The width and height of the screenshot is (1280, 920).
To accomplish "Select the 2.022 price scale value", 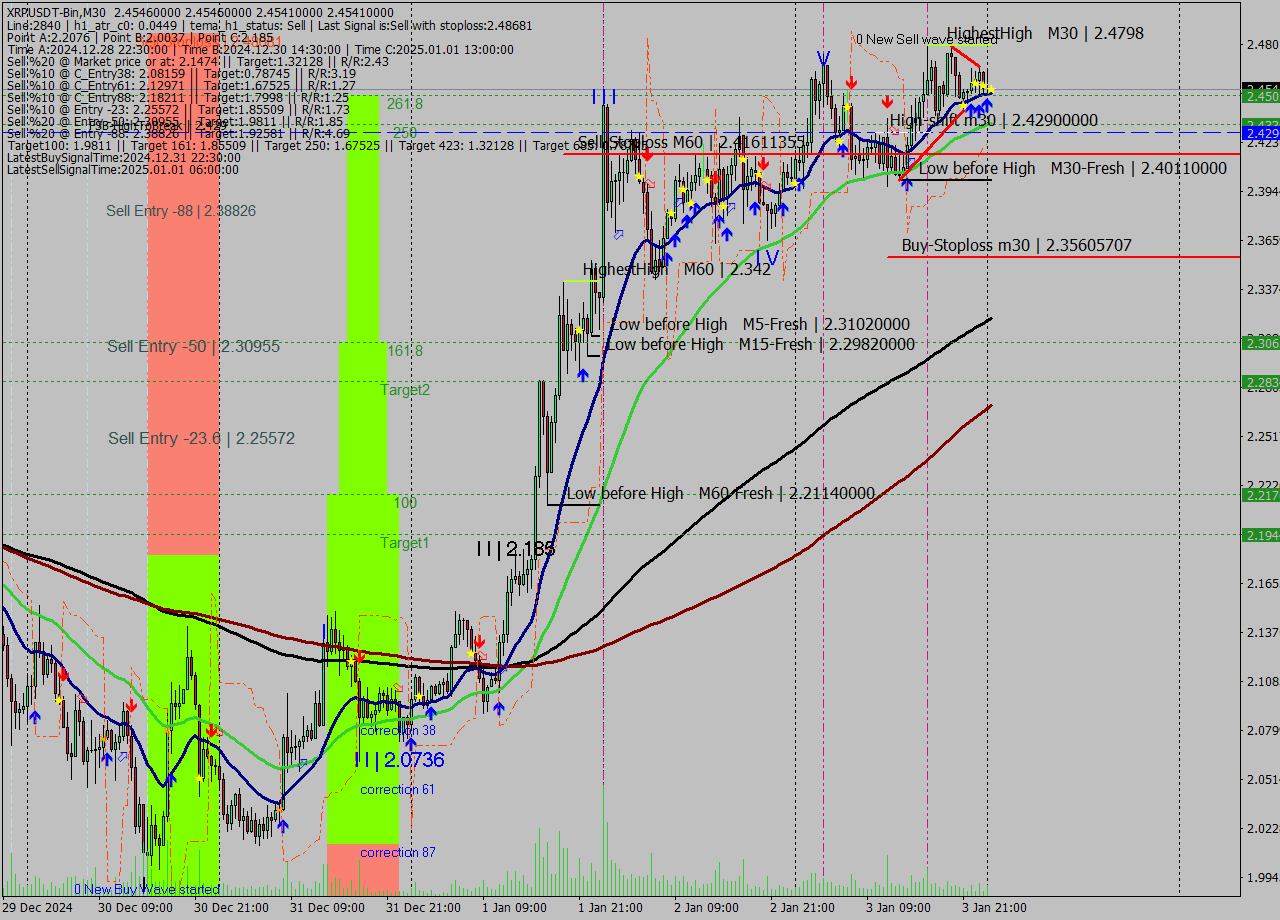I will 1261,828.
